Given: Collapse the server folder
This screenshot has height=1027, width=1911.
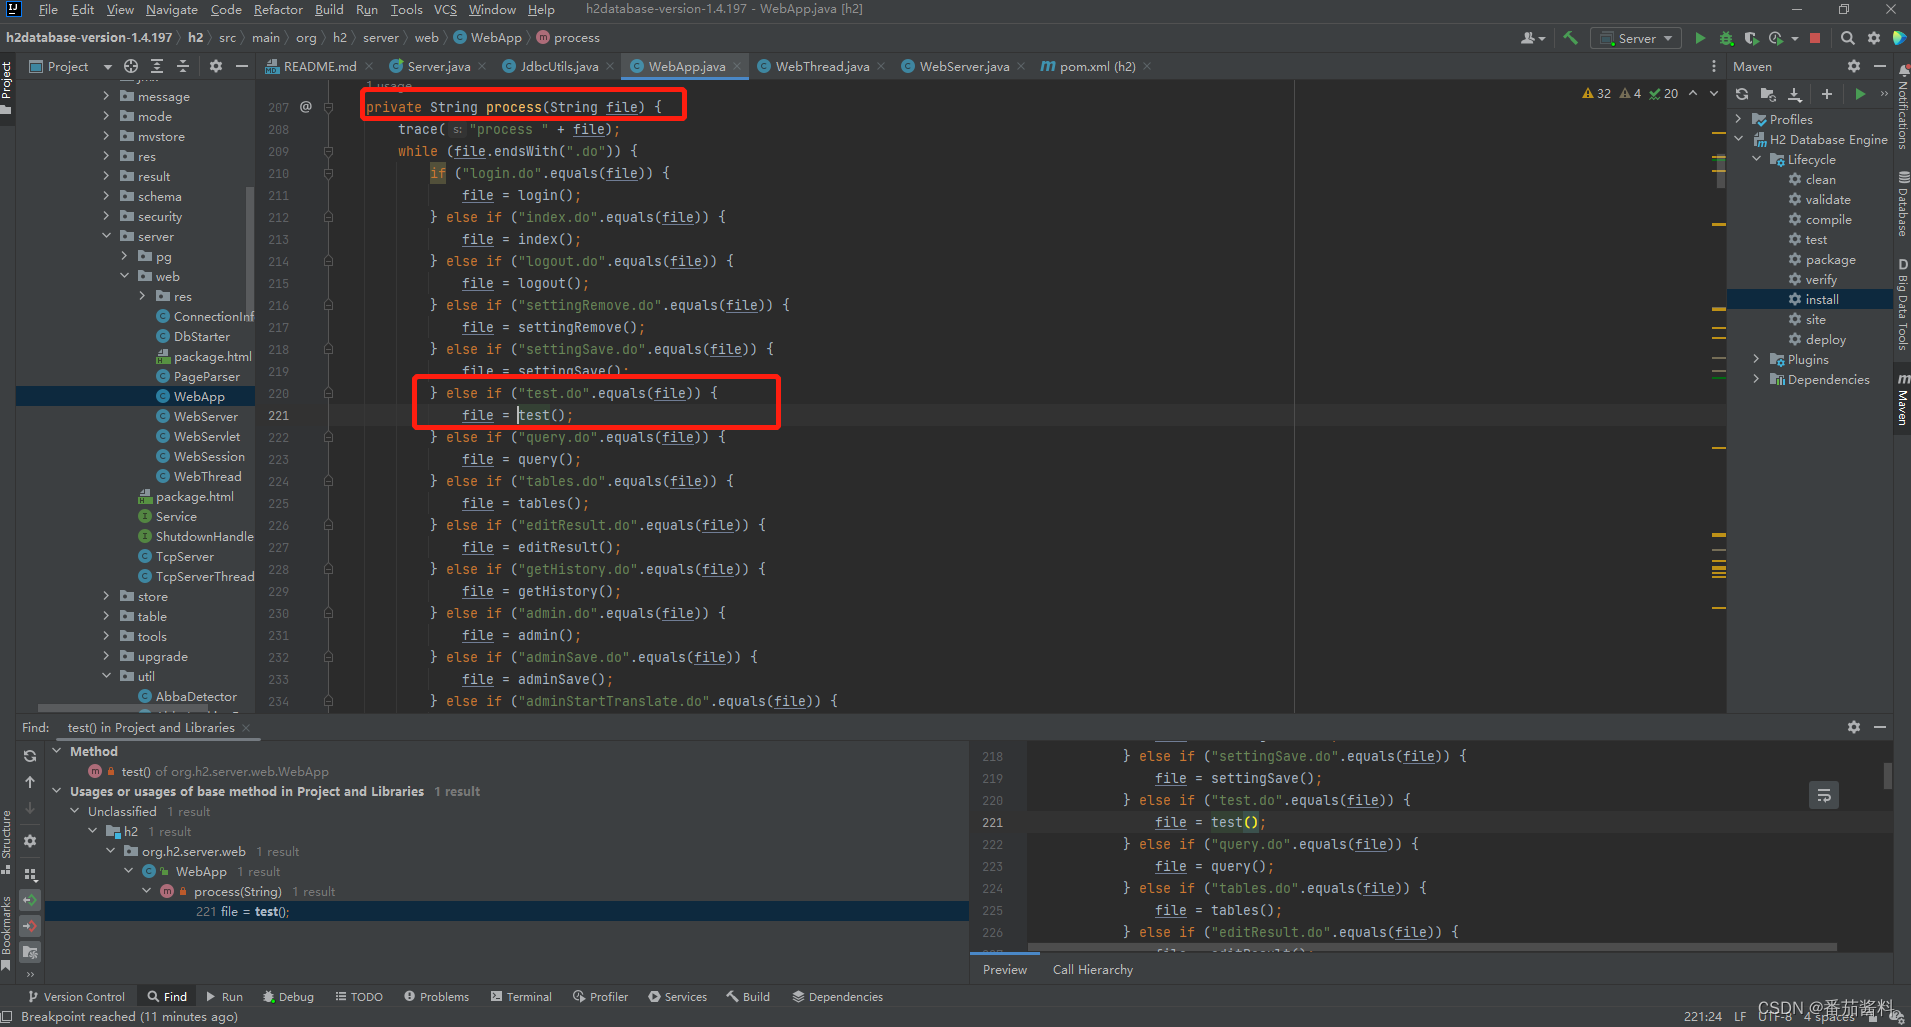Looking at the screenshot, I should [106, 236].
